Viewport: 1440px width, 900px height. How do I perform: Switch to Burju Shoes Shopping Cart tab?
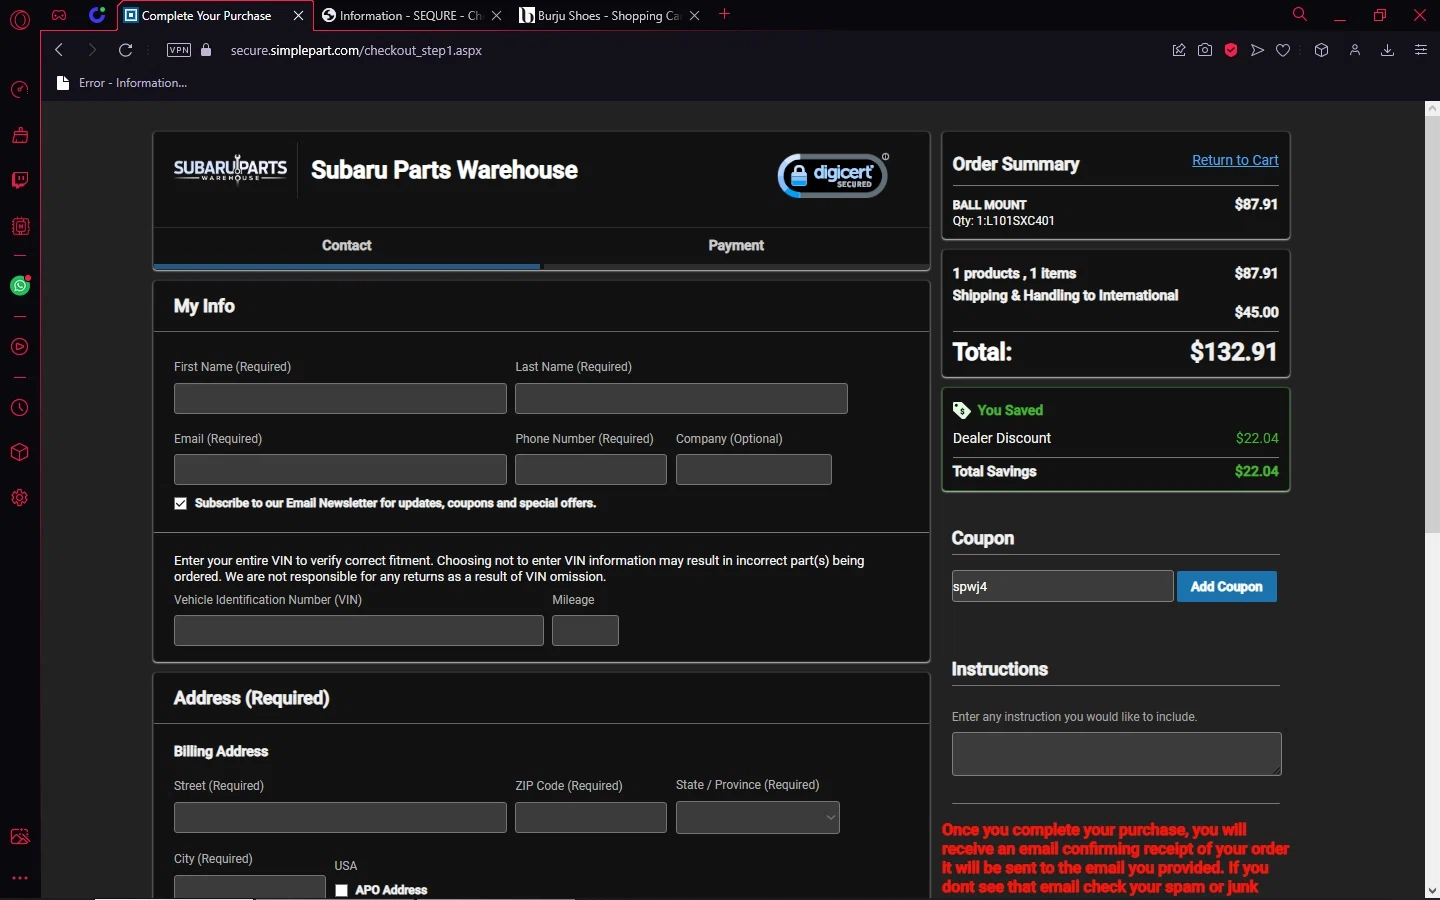(609, 15)
